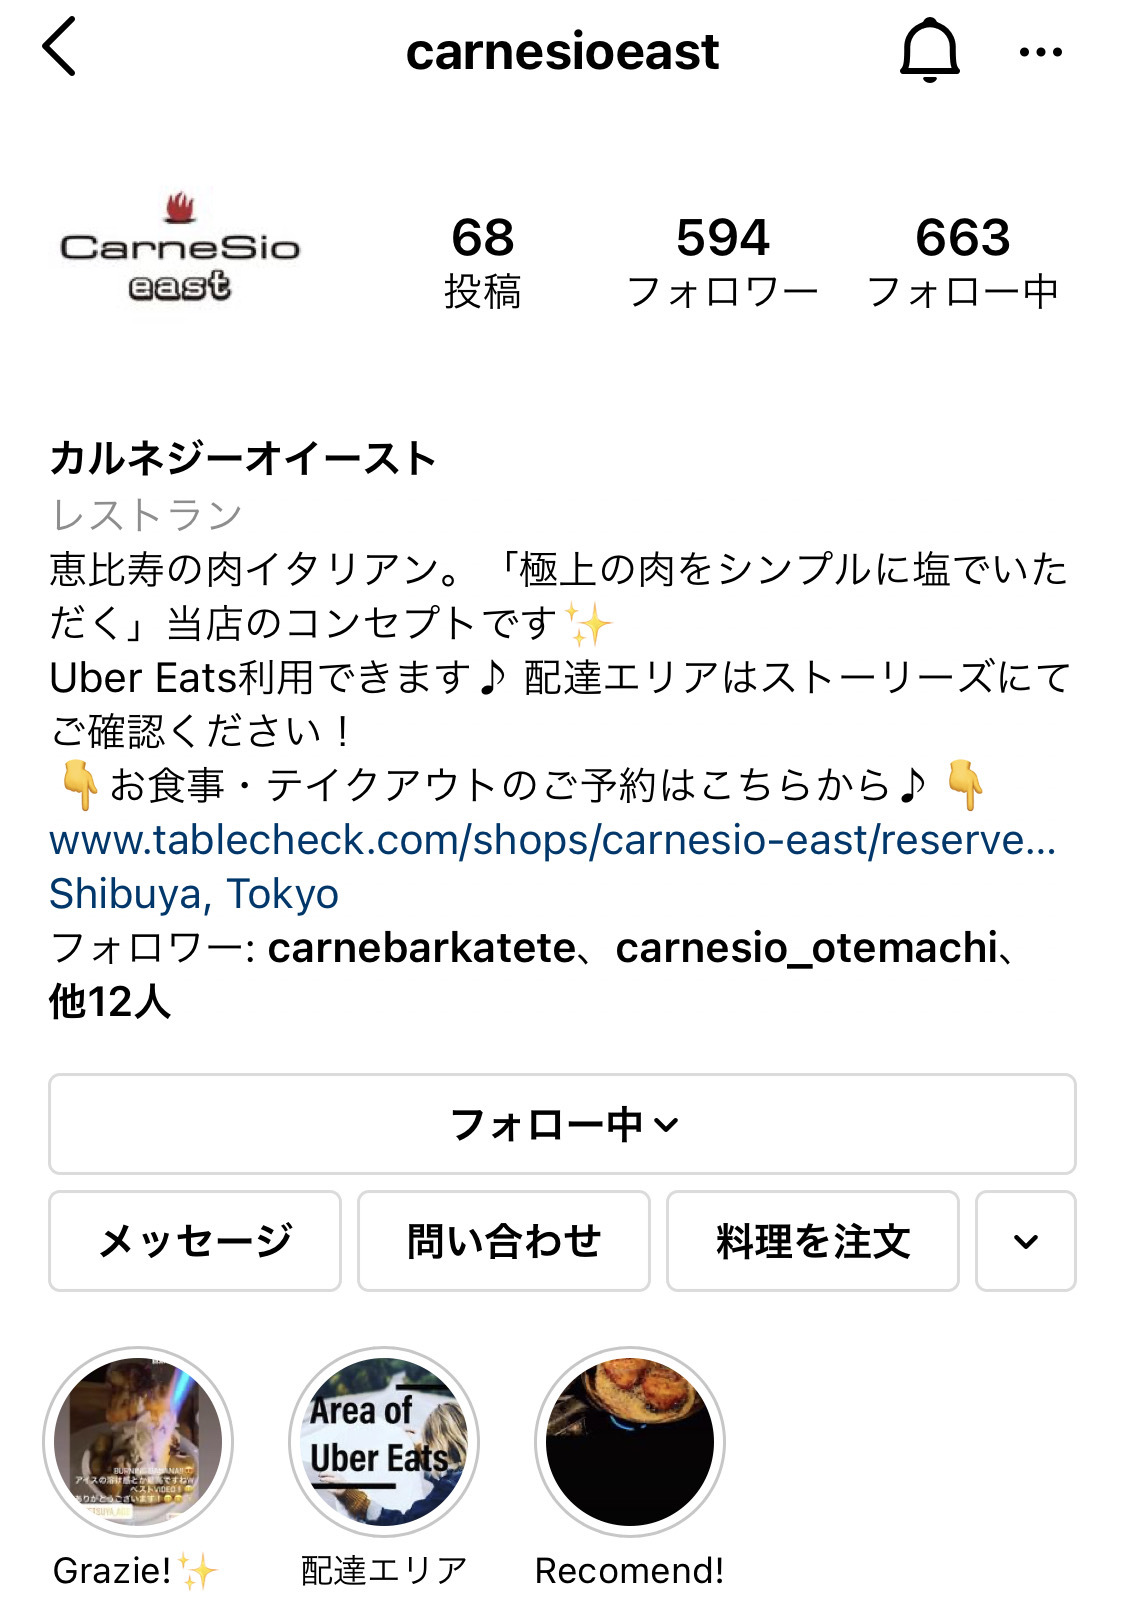The image size is (1125, 1619).
Task: Tap the 料理を注文 order food button
Action: click(812, 1241)
